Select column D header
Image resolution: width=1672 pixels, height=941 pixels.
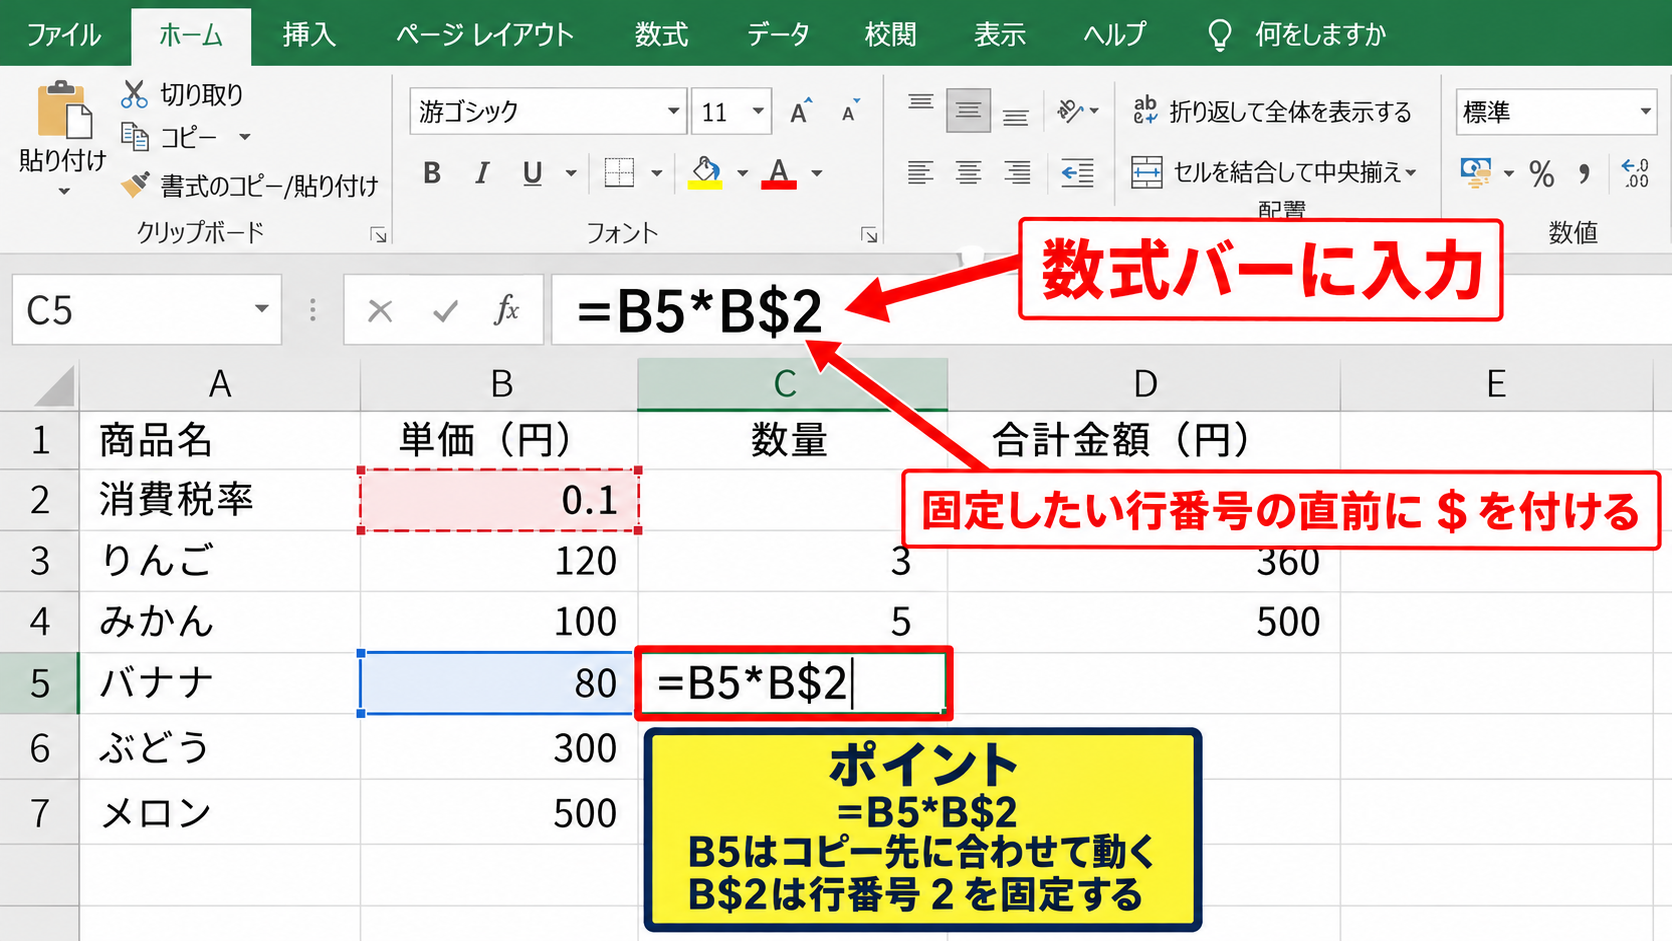pos(1144,384)
